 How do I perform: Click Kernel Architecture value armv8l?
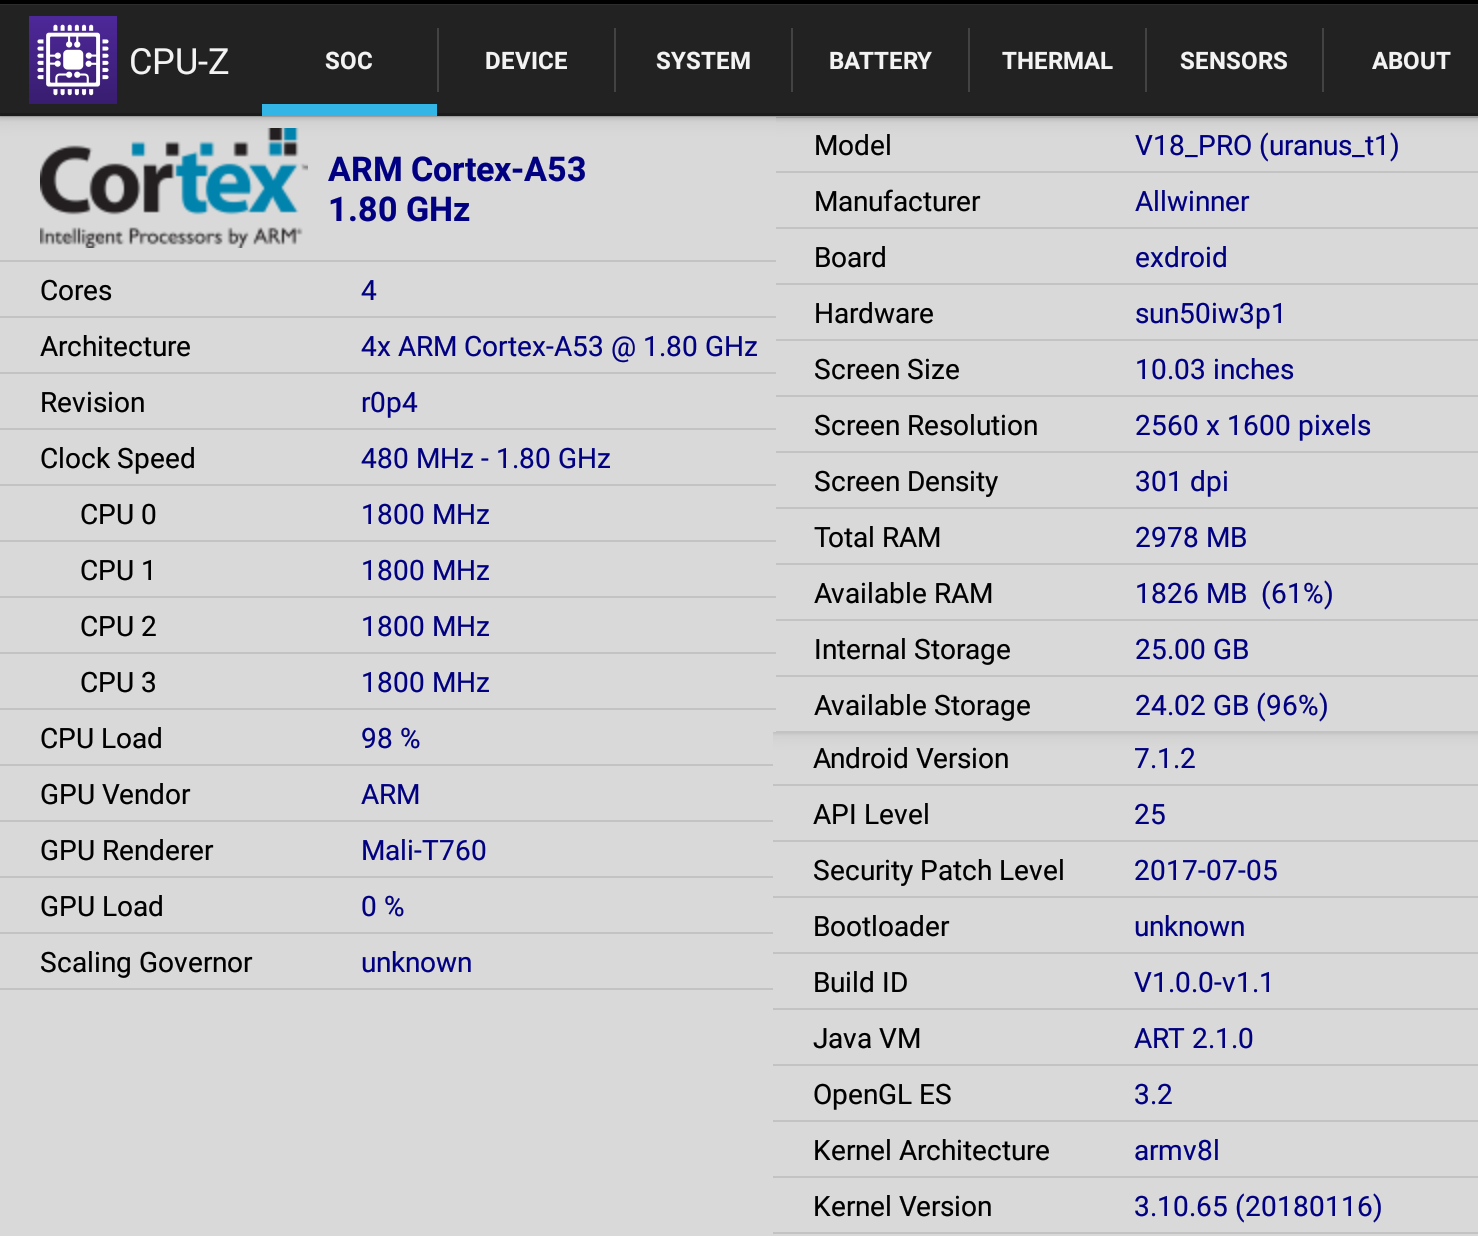1177,1150
